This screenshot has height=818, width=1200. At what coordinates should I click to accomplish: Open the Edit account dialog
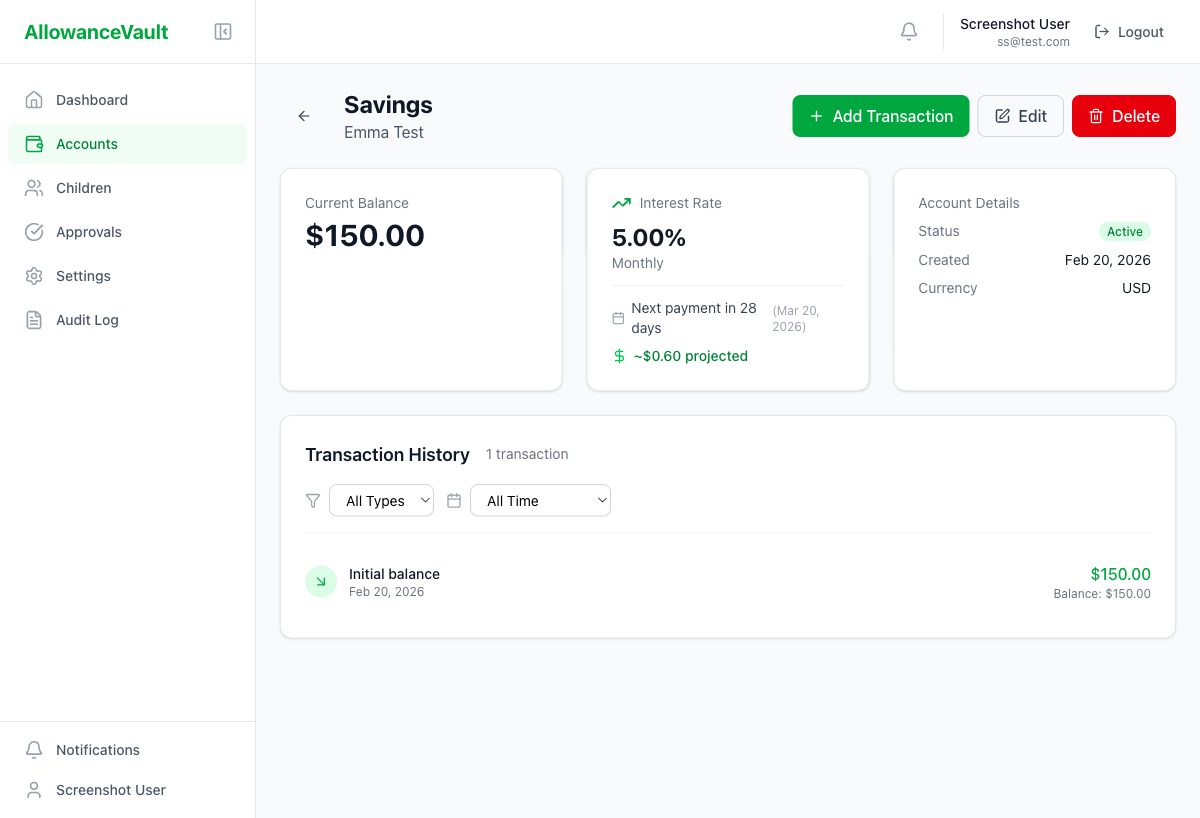(x=1020, y=116)
